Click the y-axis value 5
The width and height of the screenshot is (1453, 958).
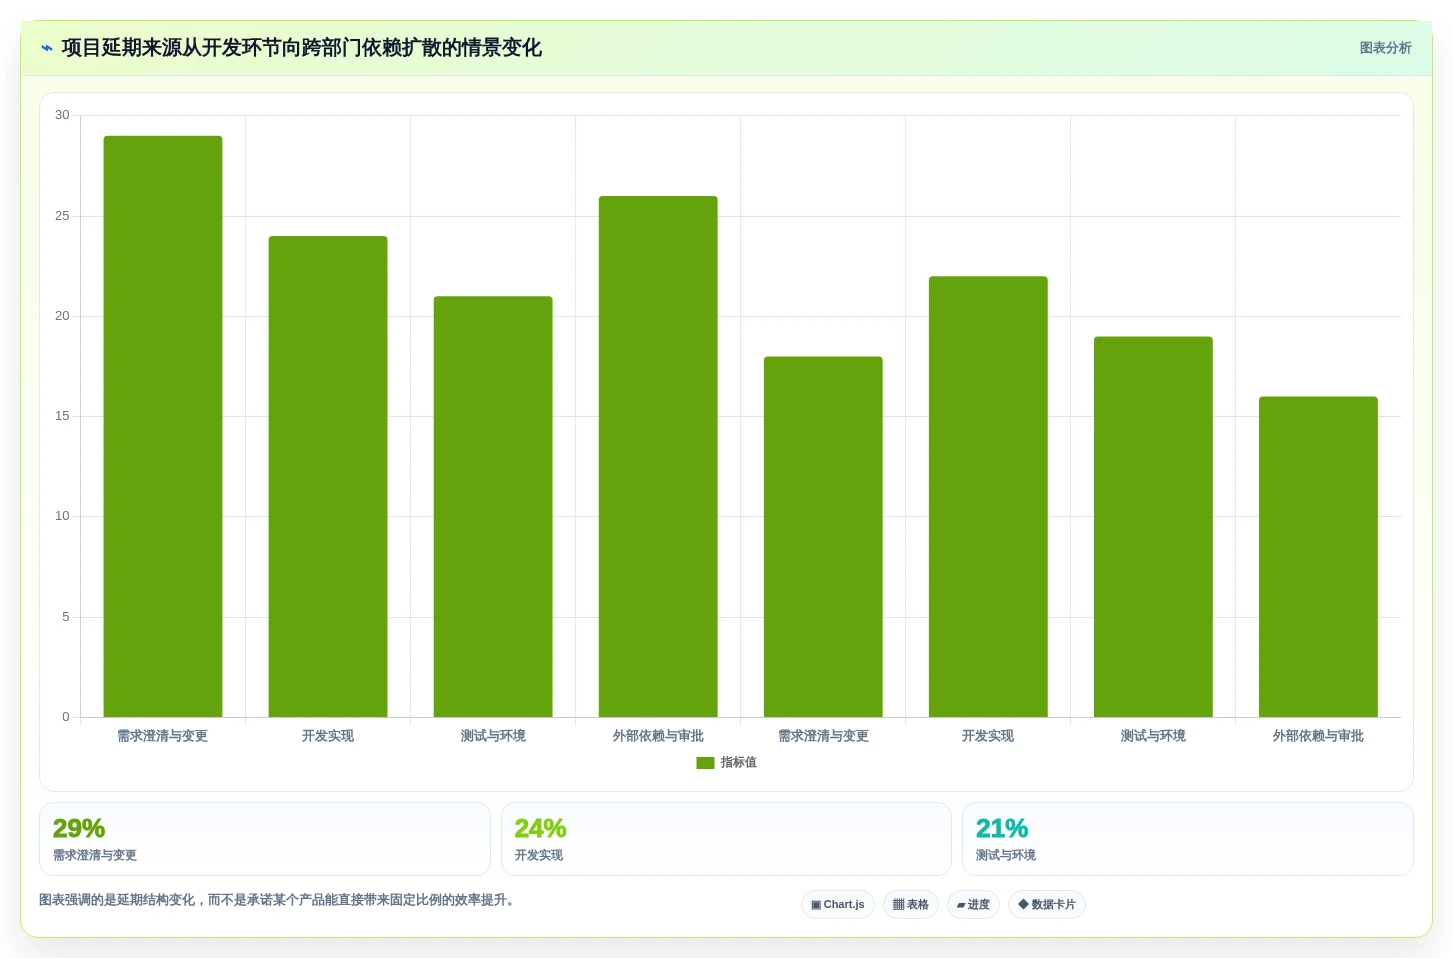(66, 617)
